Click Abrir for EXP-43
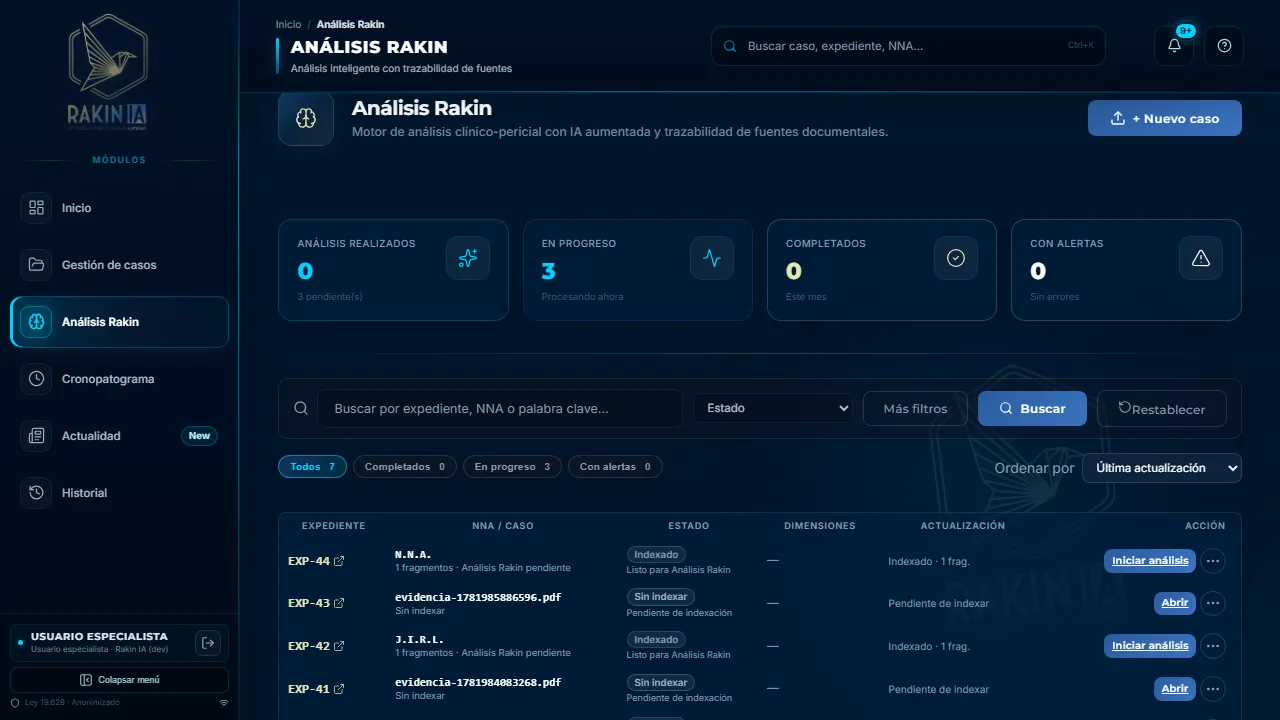Image resolution: width=1280 pixels, height=720 pixels. [1175, 603]
